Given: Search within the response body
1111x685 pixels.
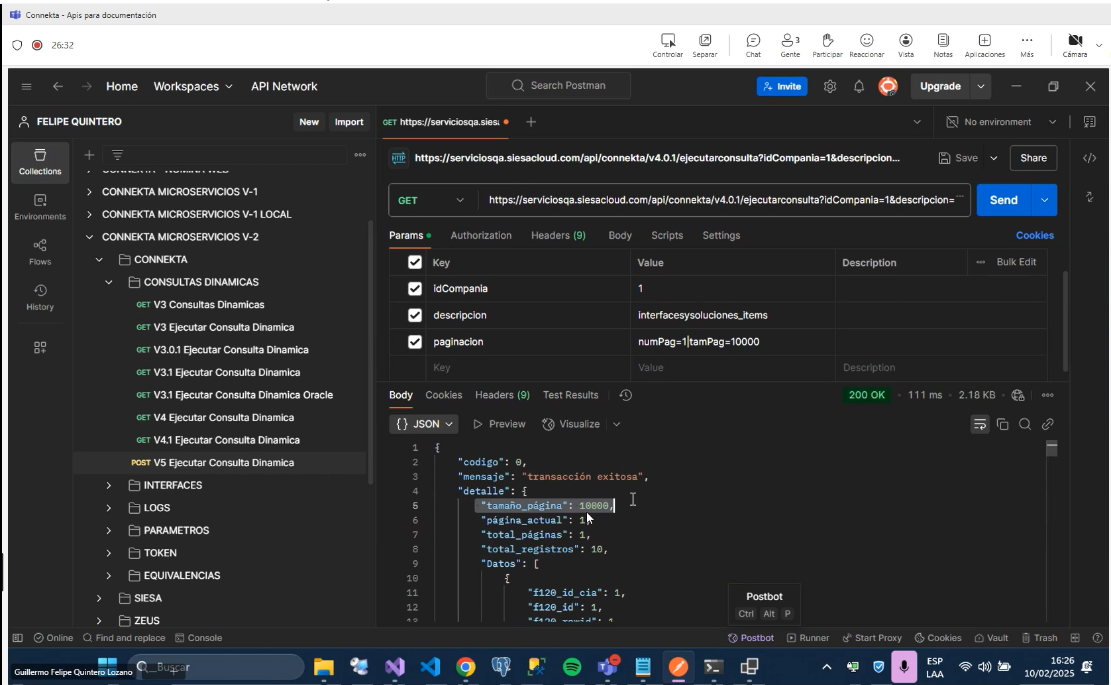Looking at the screenshot, I should pyautogui.click(x=1024, y=423).
